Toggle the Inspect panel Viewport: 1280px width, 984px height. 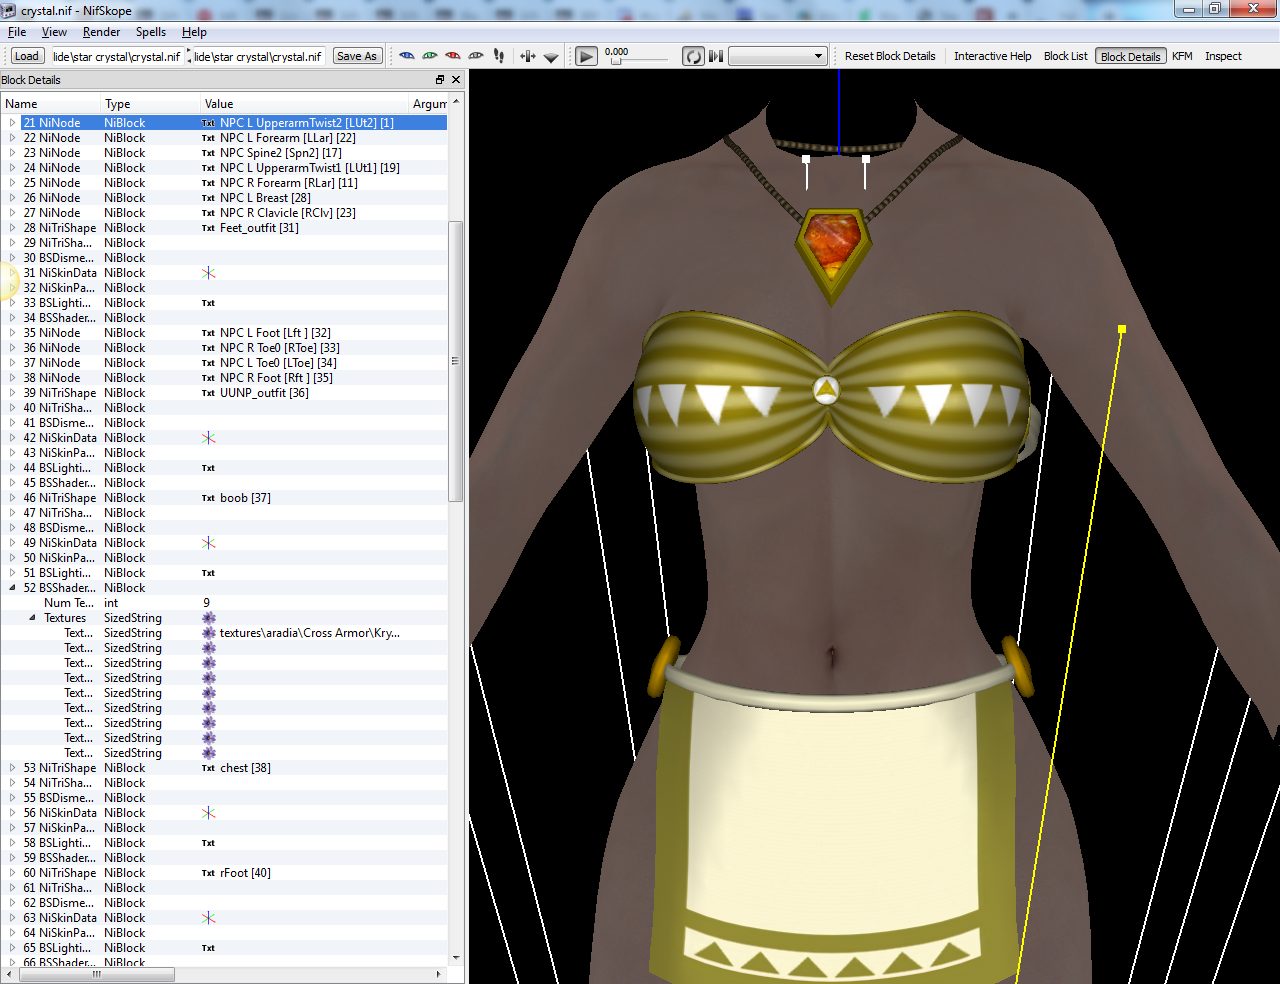1223,56
